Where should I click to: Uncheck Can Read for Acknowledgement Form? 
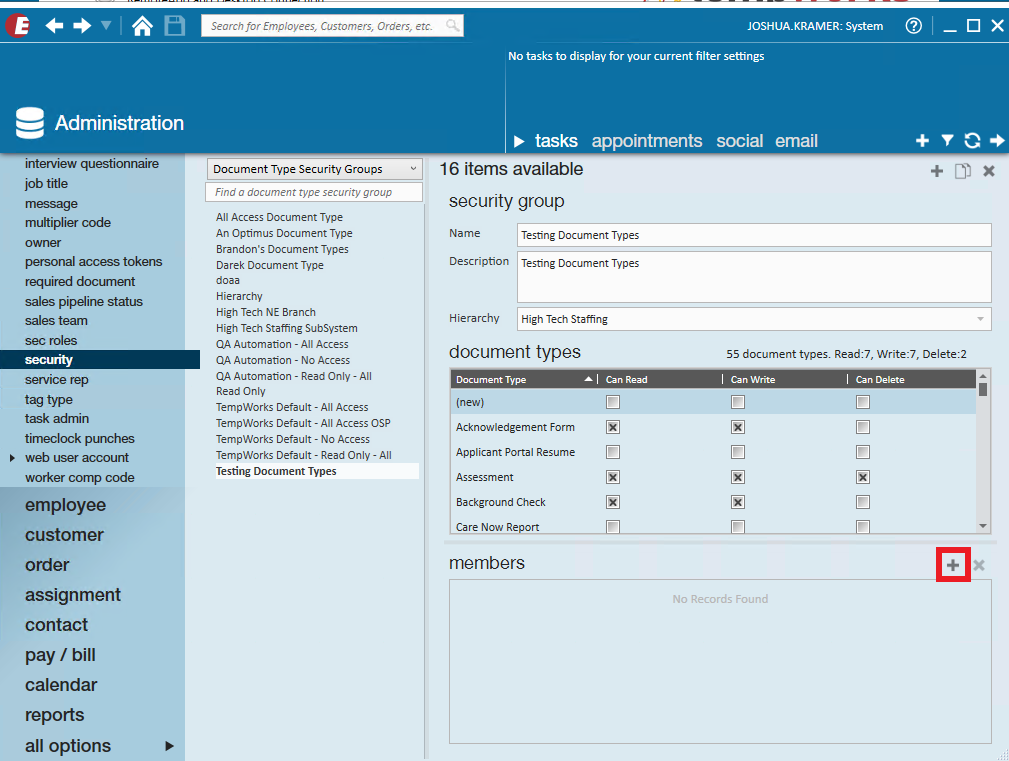click(x=613, y=427)
